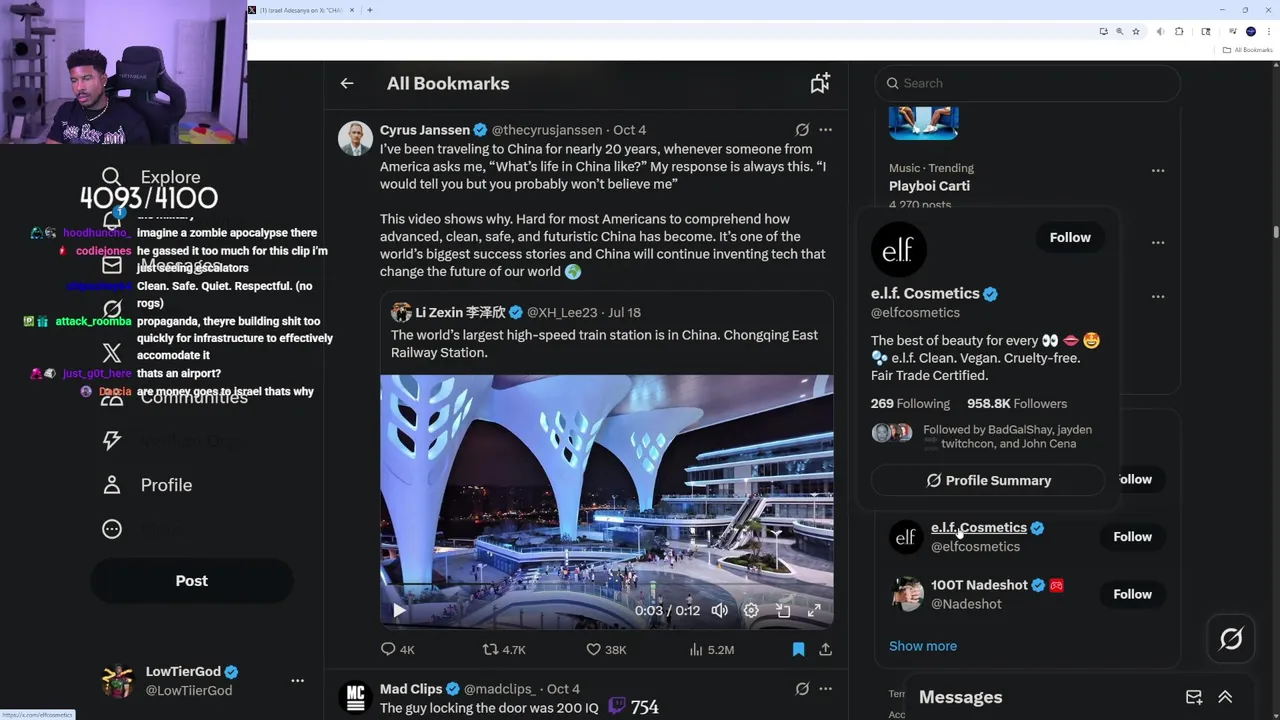Viewport: 1280px width, 720px height.
Task: Remove the bookmark from Cyrus Janssen's post
Action: coord(798,649)
